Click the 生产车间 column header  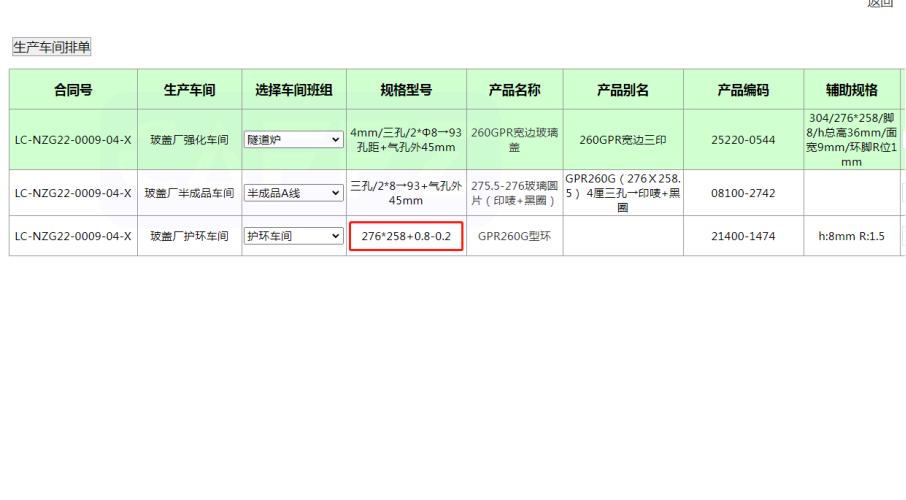(x=189, y=90)
